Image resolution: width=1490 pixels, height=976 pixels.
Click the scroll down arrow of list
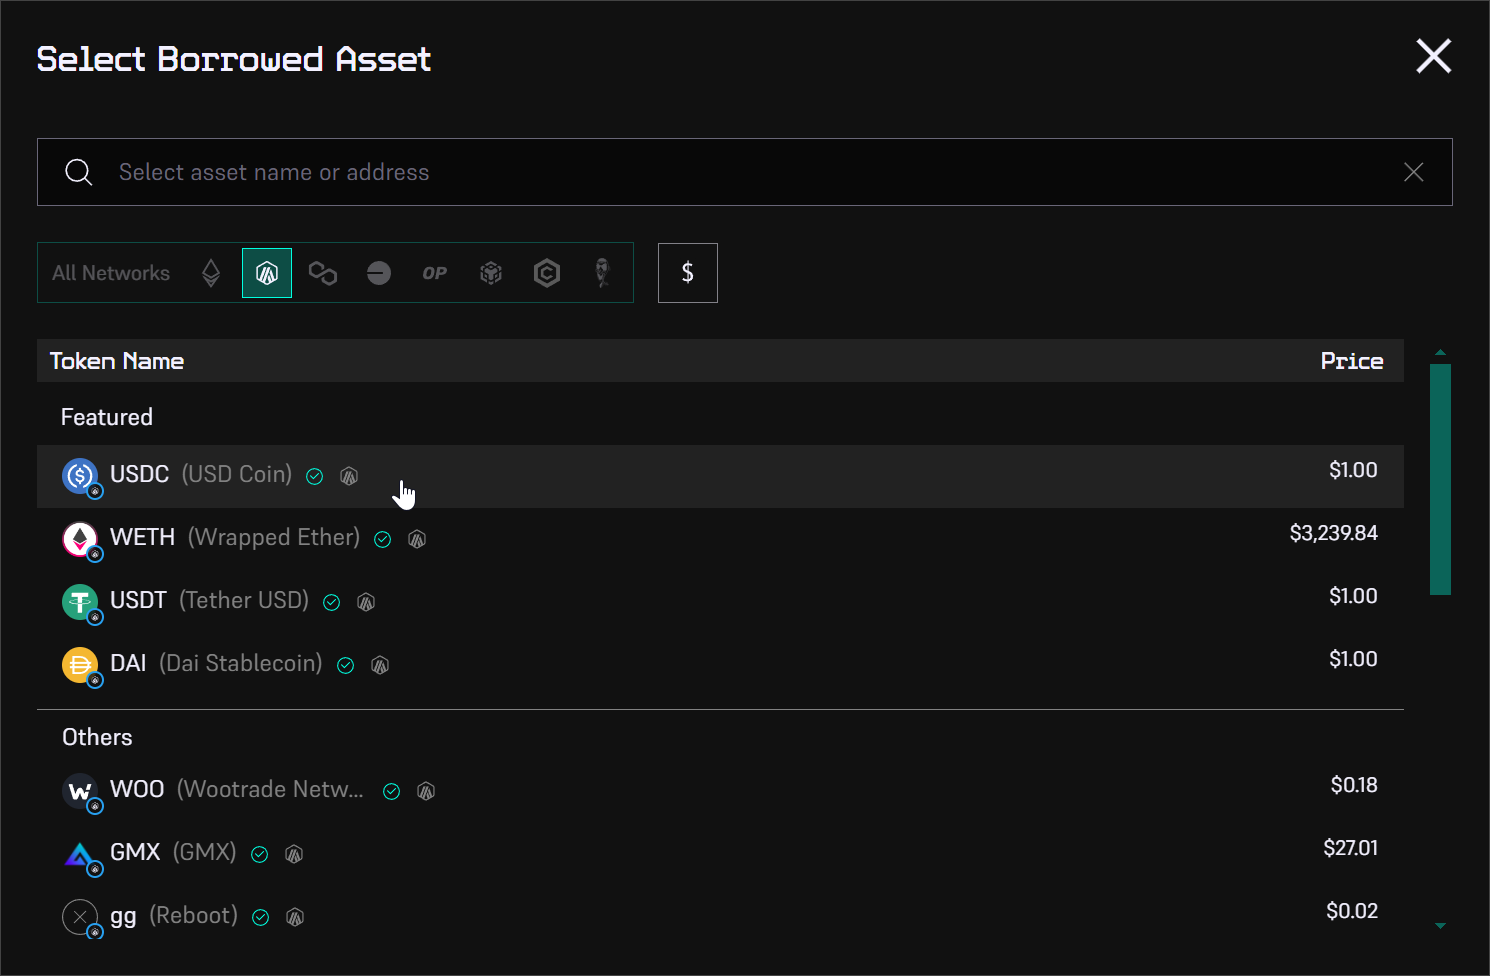[x=1440, y=926]
